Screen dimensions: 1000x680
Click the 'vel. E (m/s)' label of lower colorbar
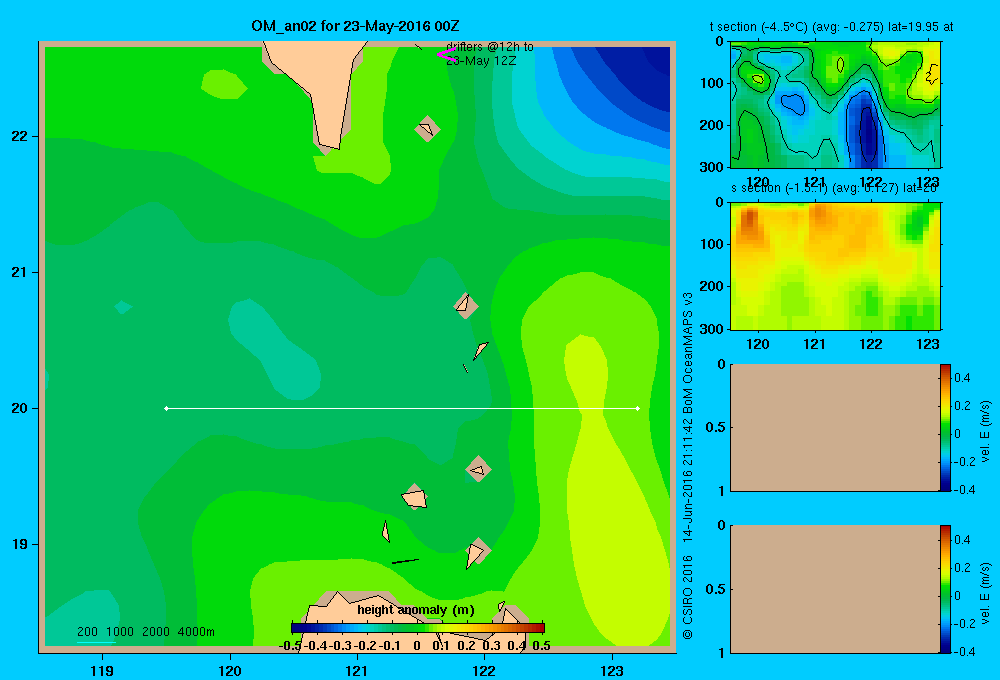coord(985,593)
